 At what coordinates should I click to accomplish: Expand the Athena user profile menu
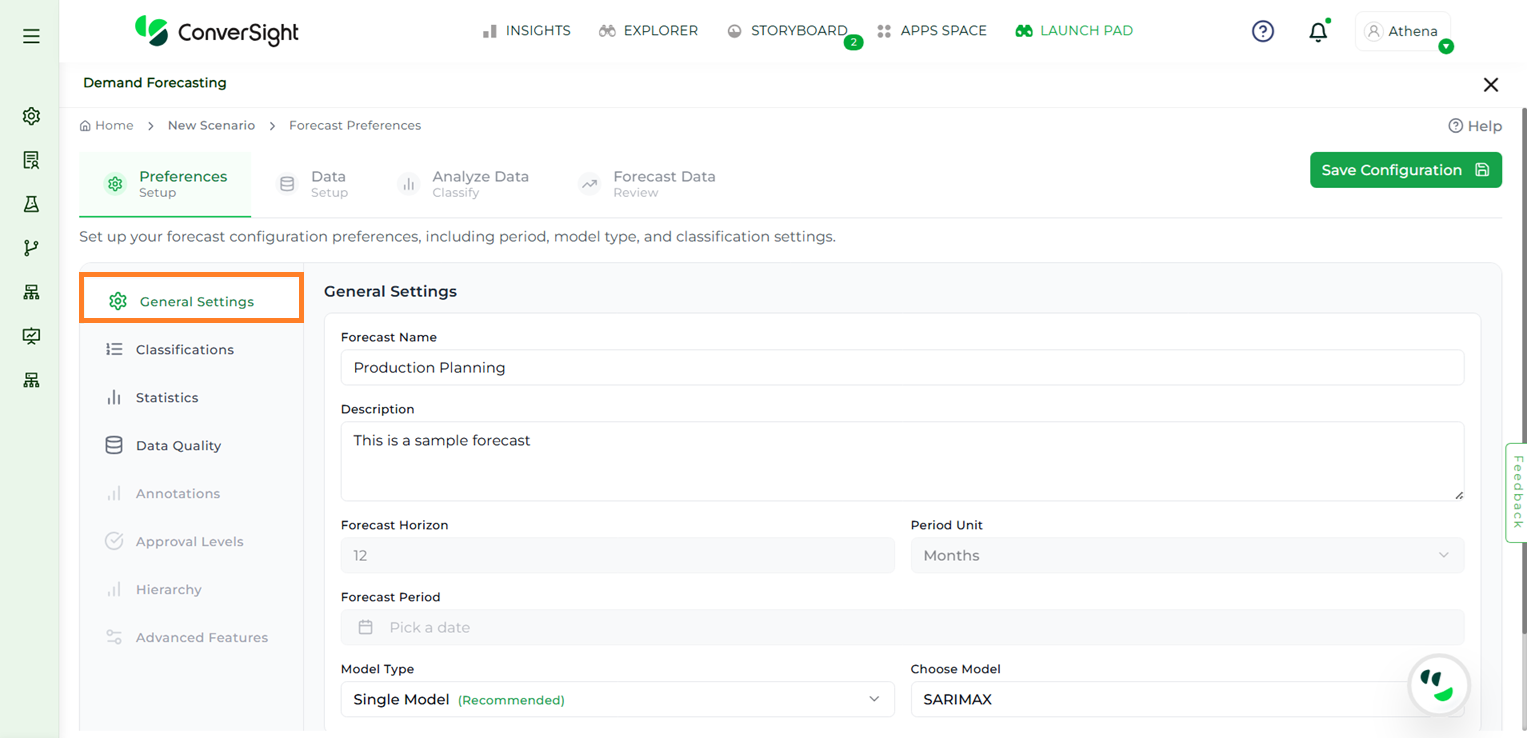1403,32
